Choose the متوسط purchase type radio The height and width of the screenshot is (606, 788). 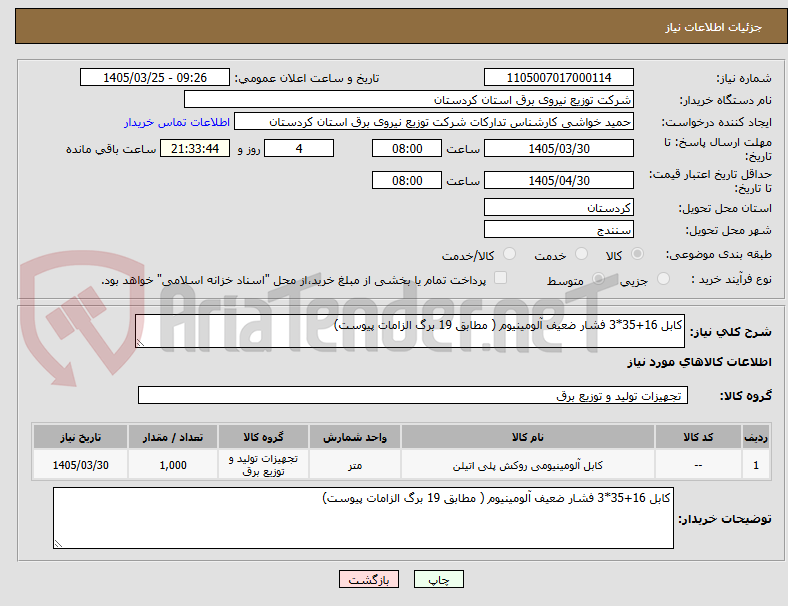[598, 278]
